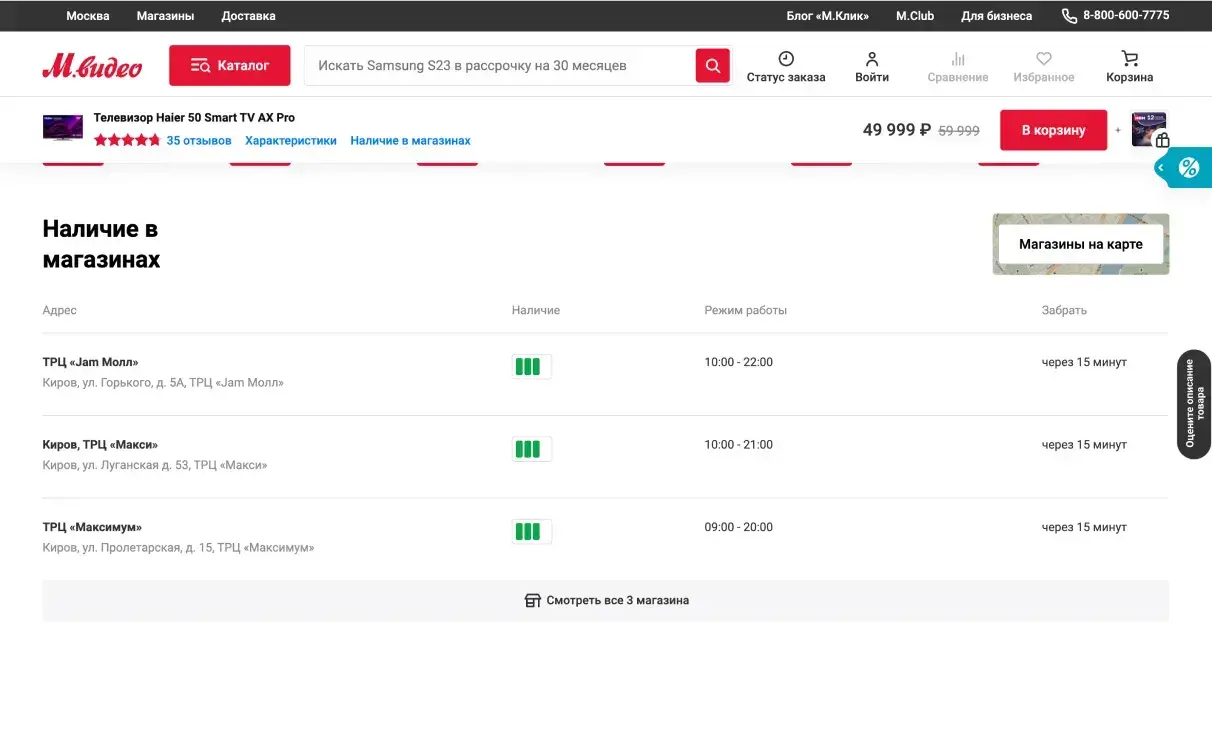Click the M.Видео logo
Screen dimensions: 1212x736
point(92,66)
